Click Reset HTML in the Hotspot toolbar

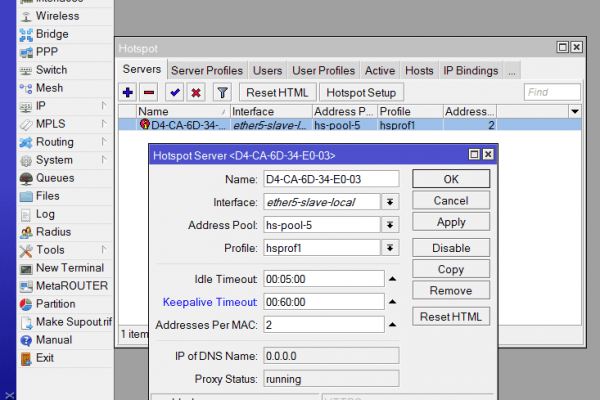click(277, 93)
